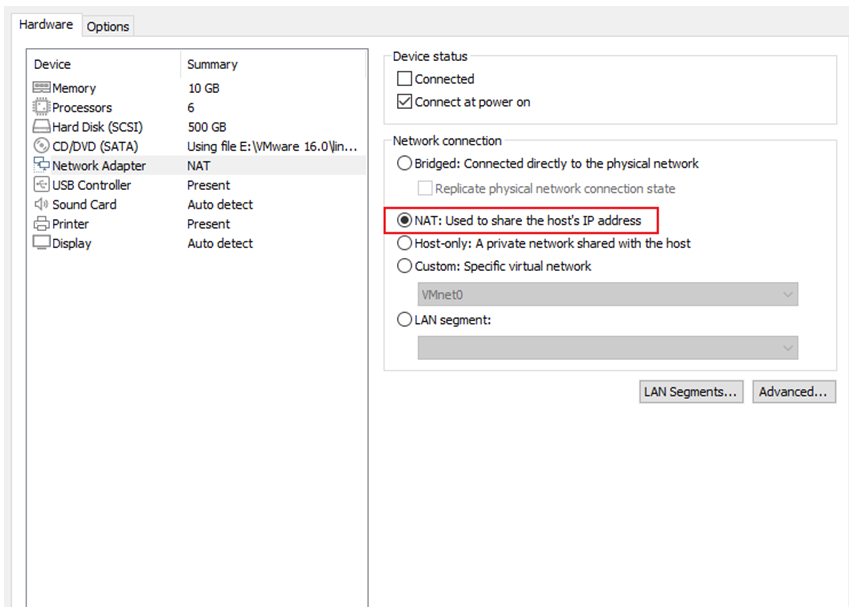The image size is (849, 607).
Task: Select the Processors row label
Action: pyautogui.click(x=82, y=108)
